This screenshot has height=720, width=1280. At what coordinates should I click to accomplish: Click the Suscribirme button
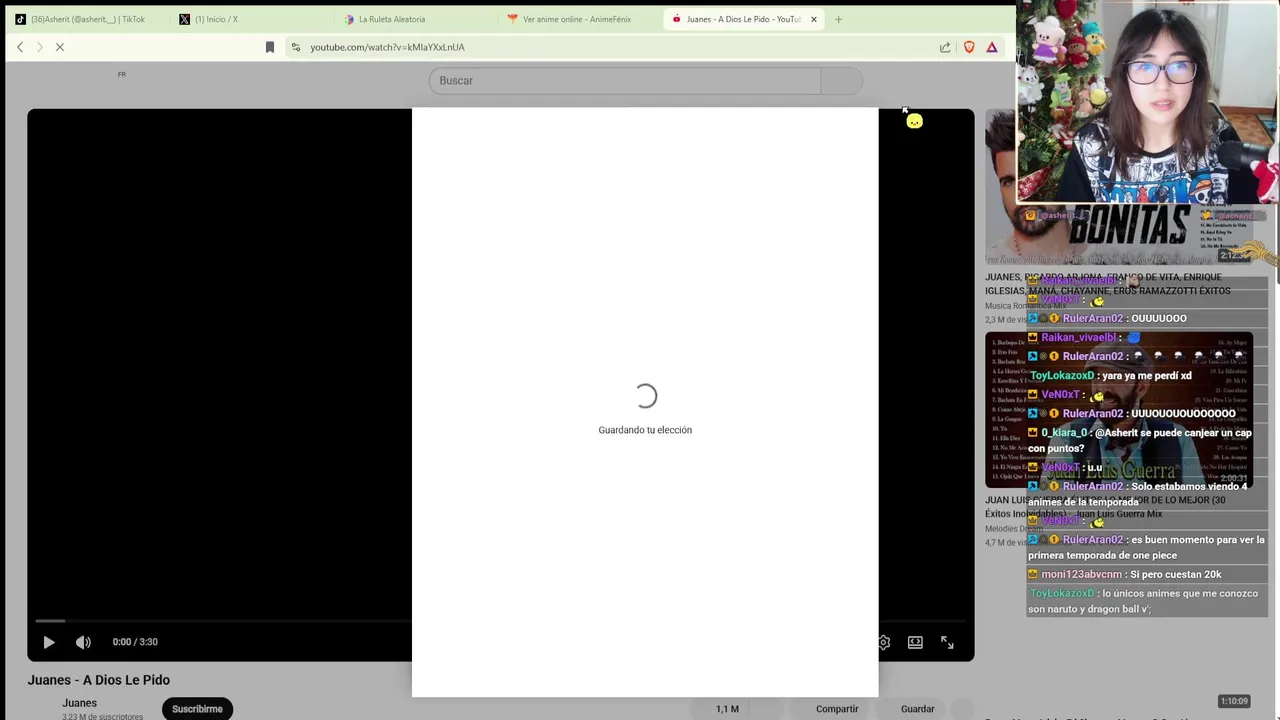pyautogui.click(x=197, y=708)
